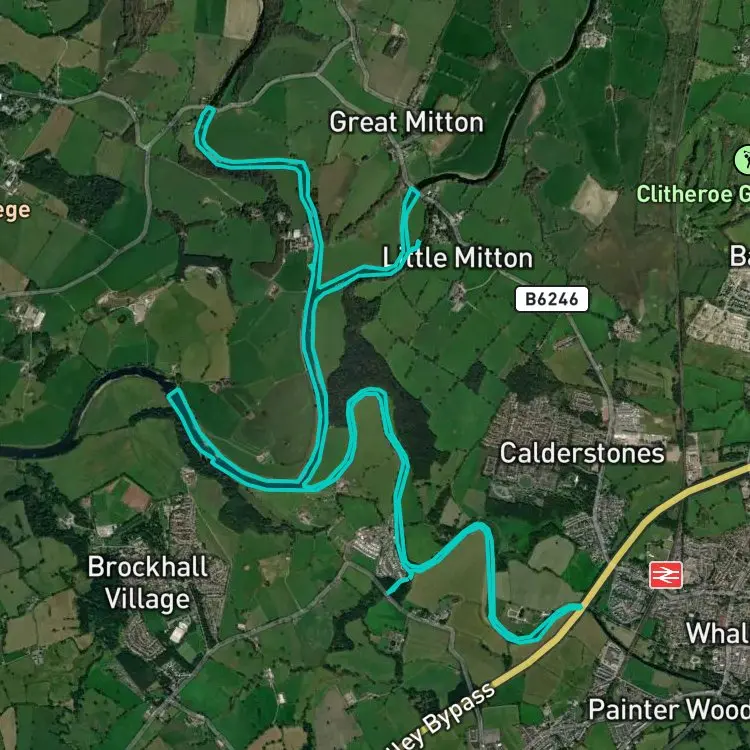Viewport: 750px width, 750px height.
Task: Click the Clitheroe golf course marker icon
Action: click(x=743, y=161)
